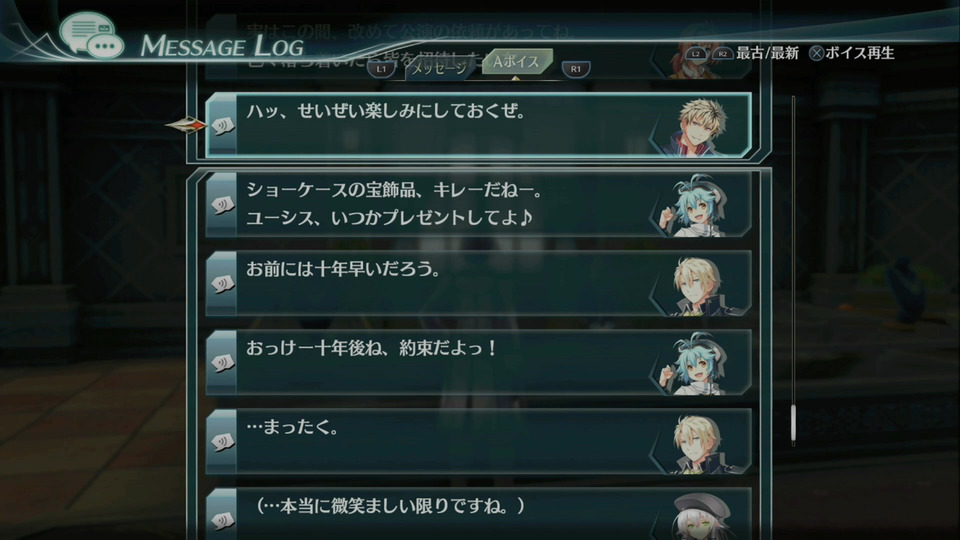This screenshot has height=540, width=960.
Task: Click the R2 newest-jump button icon
Action: (722, 54)
